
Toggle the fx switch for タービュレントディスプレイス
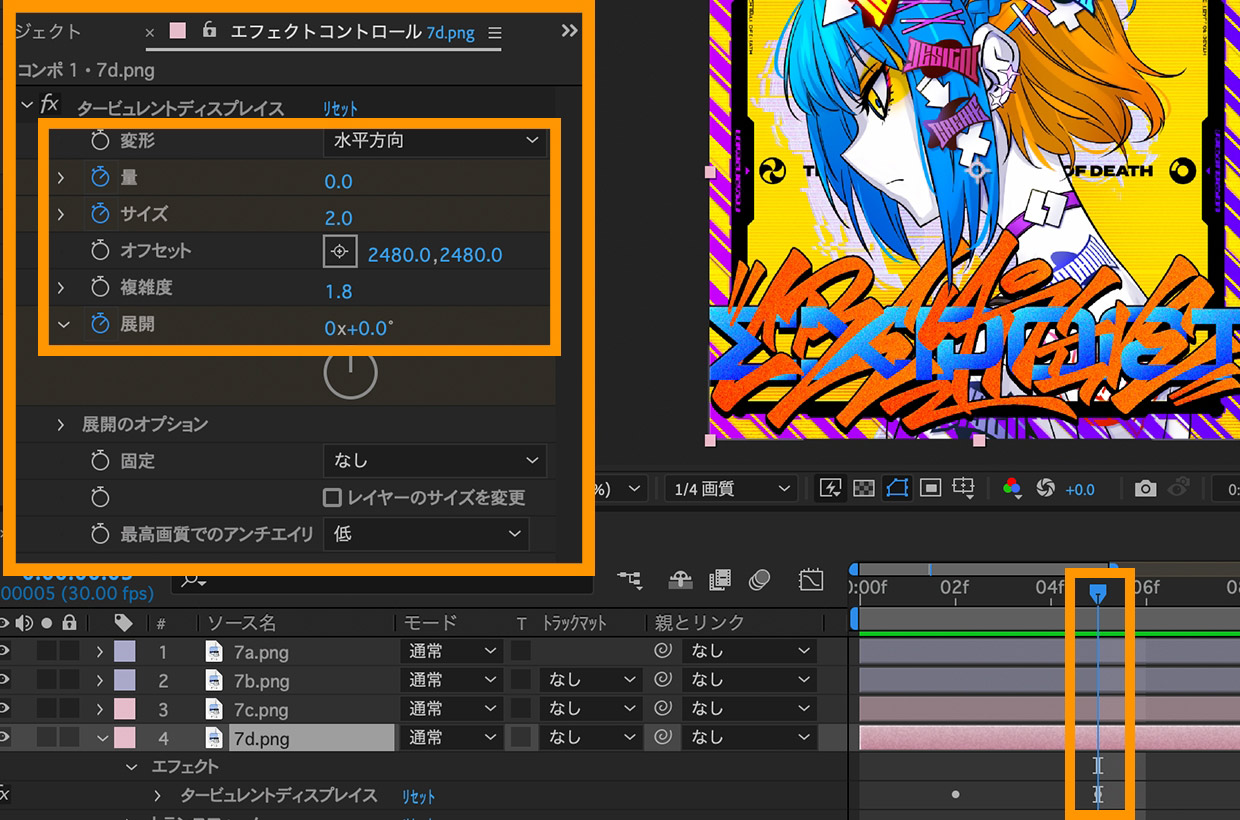(50, 104)
